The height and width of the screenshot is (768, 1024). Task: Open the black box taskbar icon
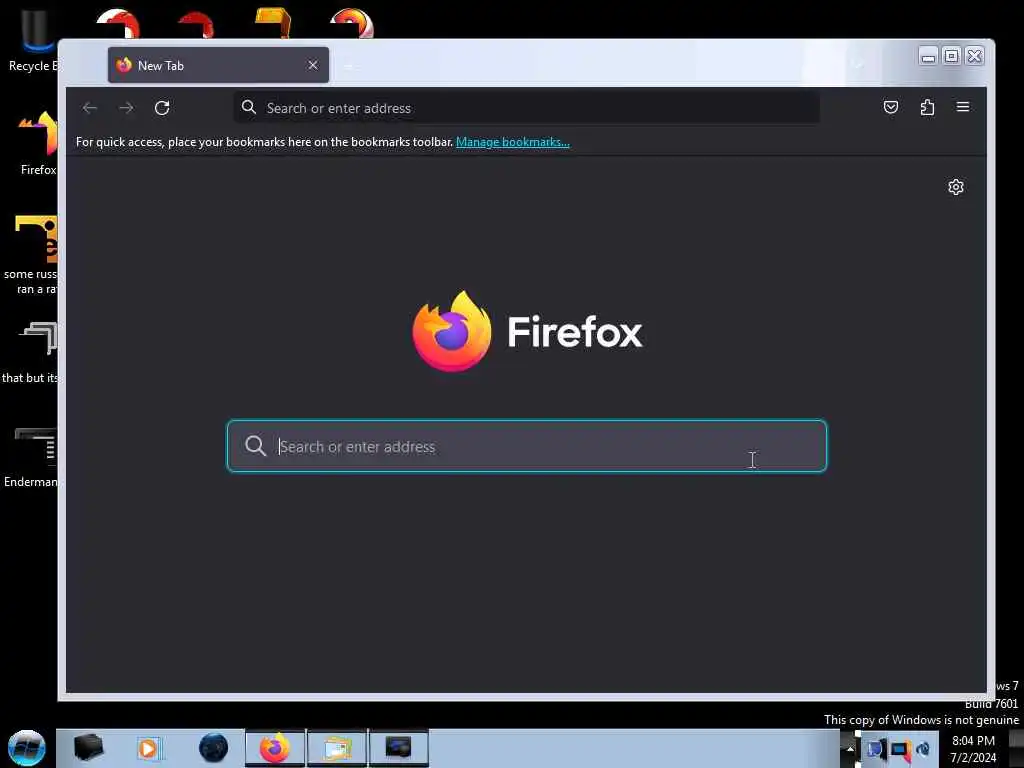[88, 748]
